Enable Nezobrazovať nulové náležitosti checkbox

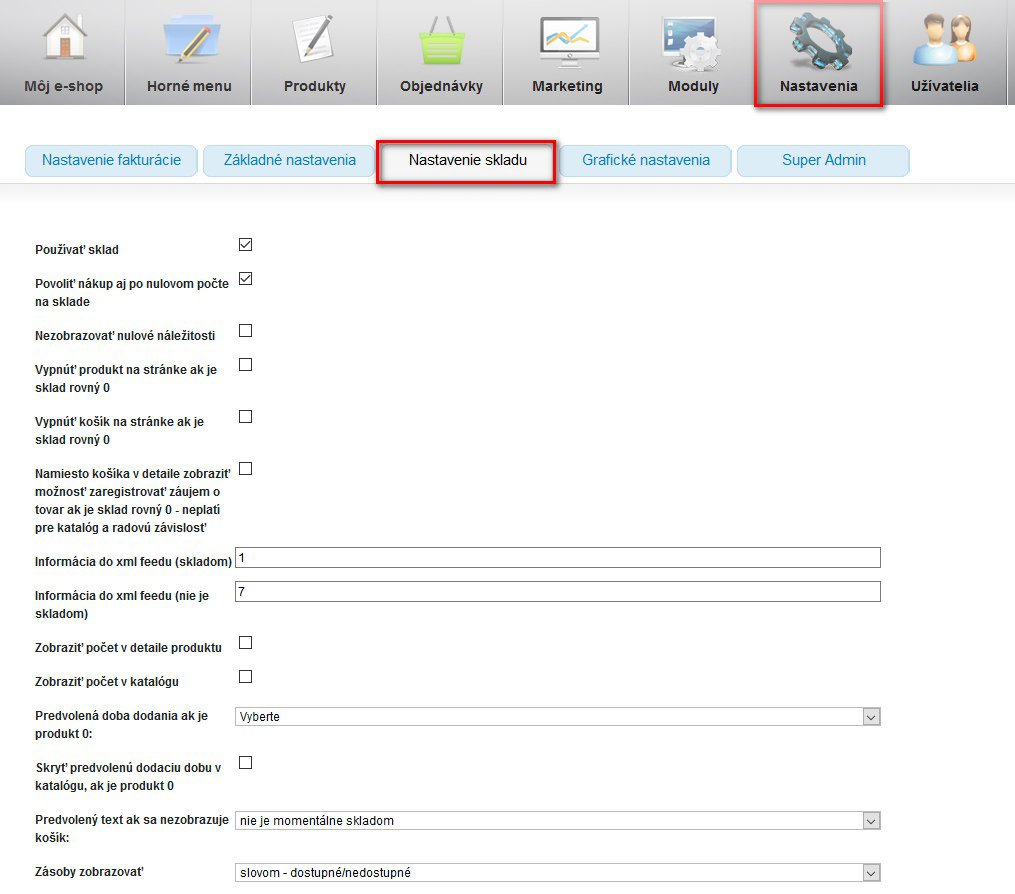245,331
